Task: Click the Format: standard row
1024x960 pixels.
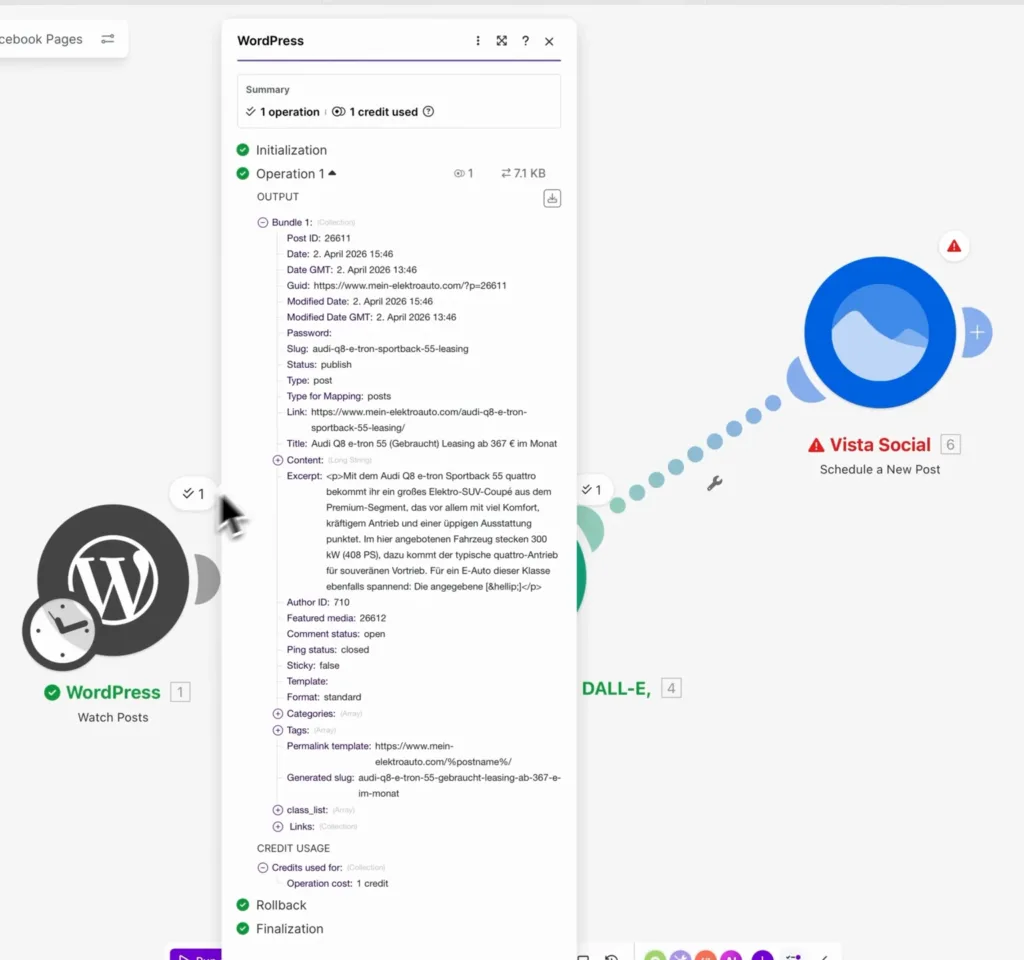Action: tap(324, 697)
